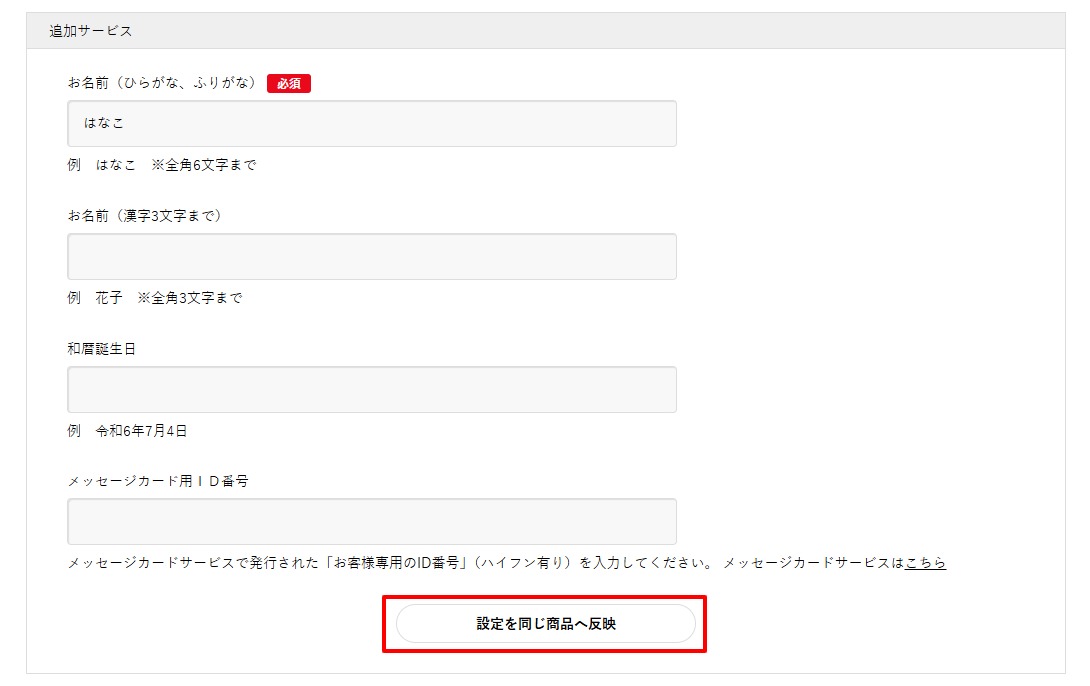Open the こちら message card service link
This screenshot has height=686, width=1090.
coord(925,563)
